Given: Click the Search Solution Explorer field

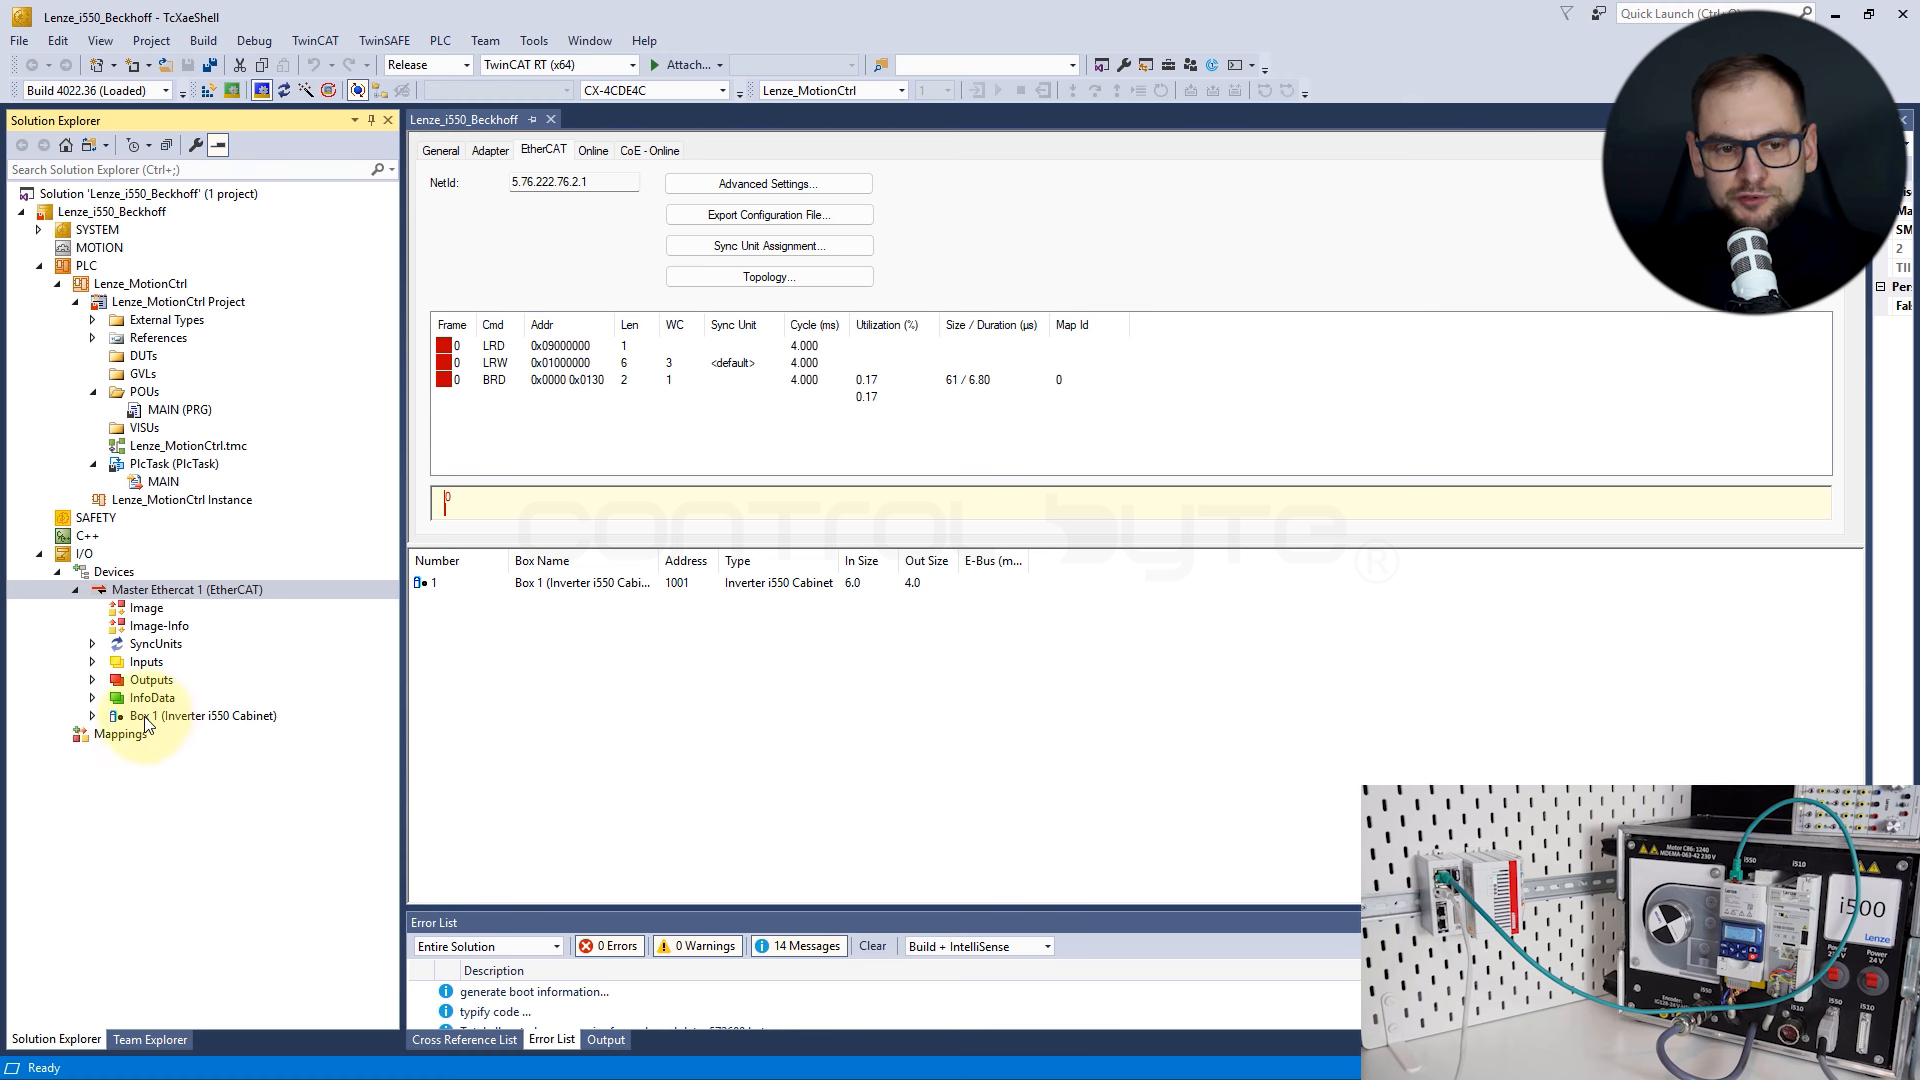Looking at the screenshot, I should (x=190, y=170).
